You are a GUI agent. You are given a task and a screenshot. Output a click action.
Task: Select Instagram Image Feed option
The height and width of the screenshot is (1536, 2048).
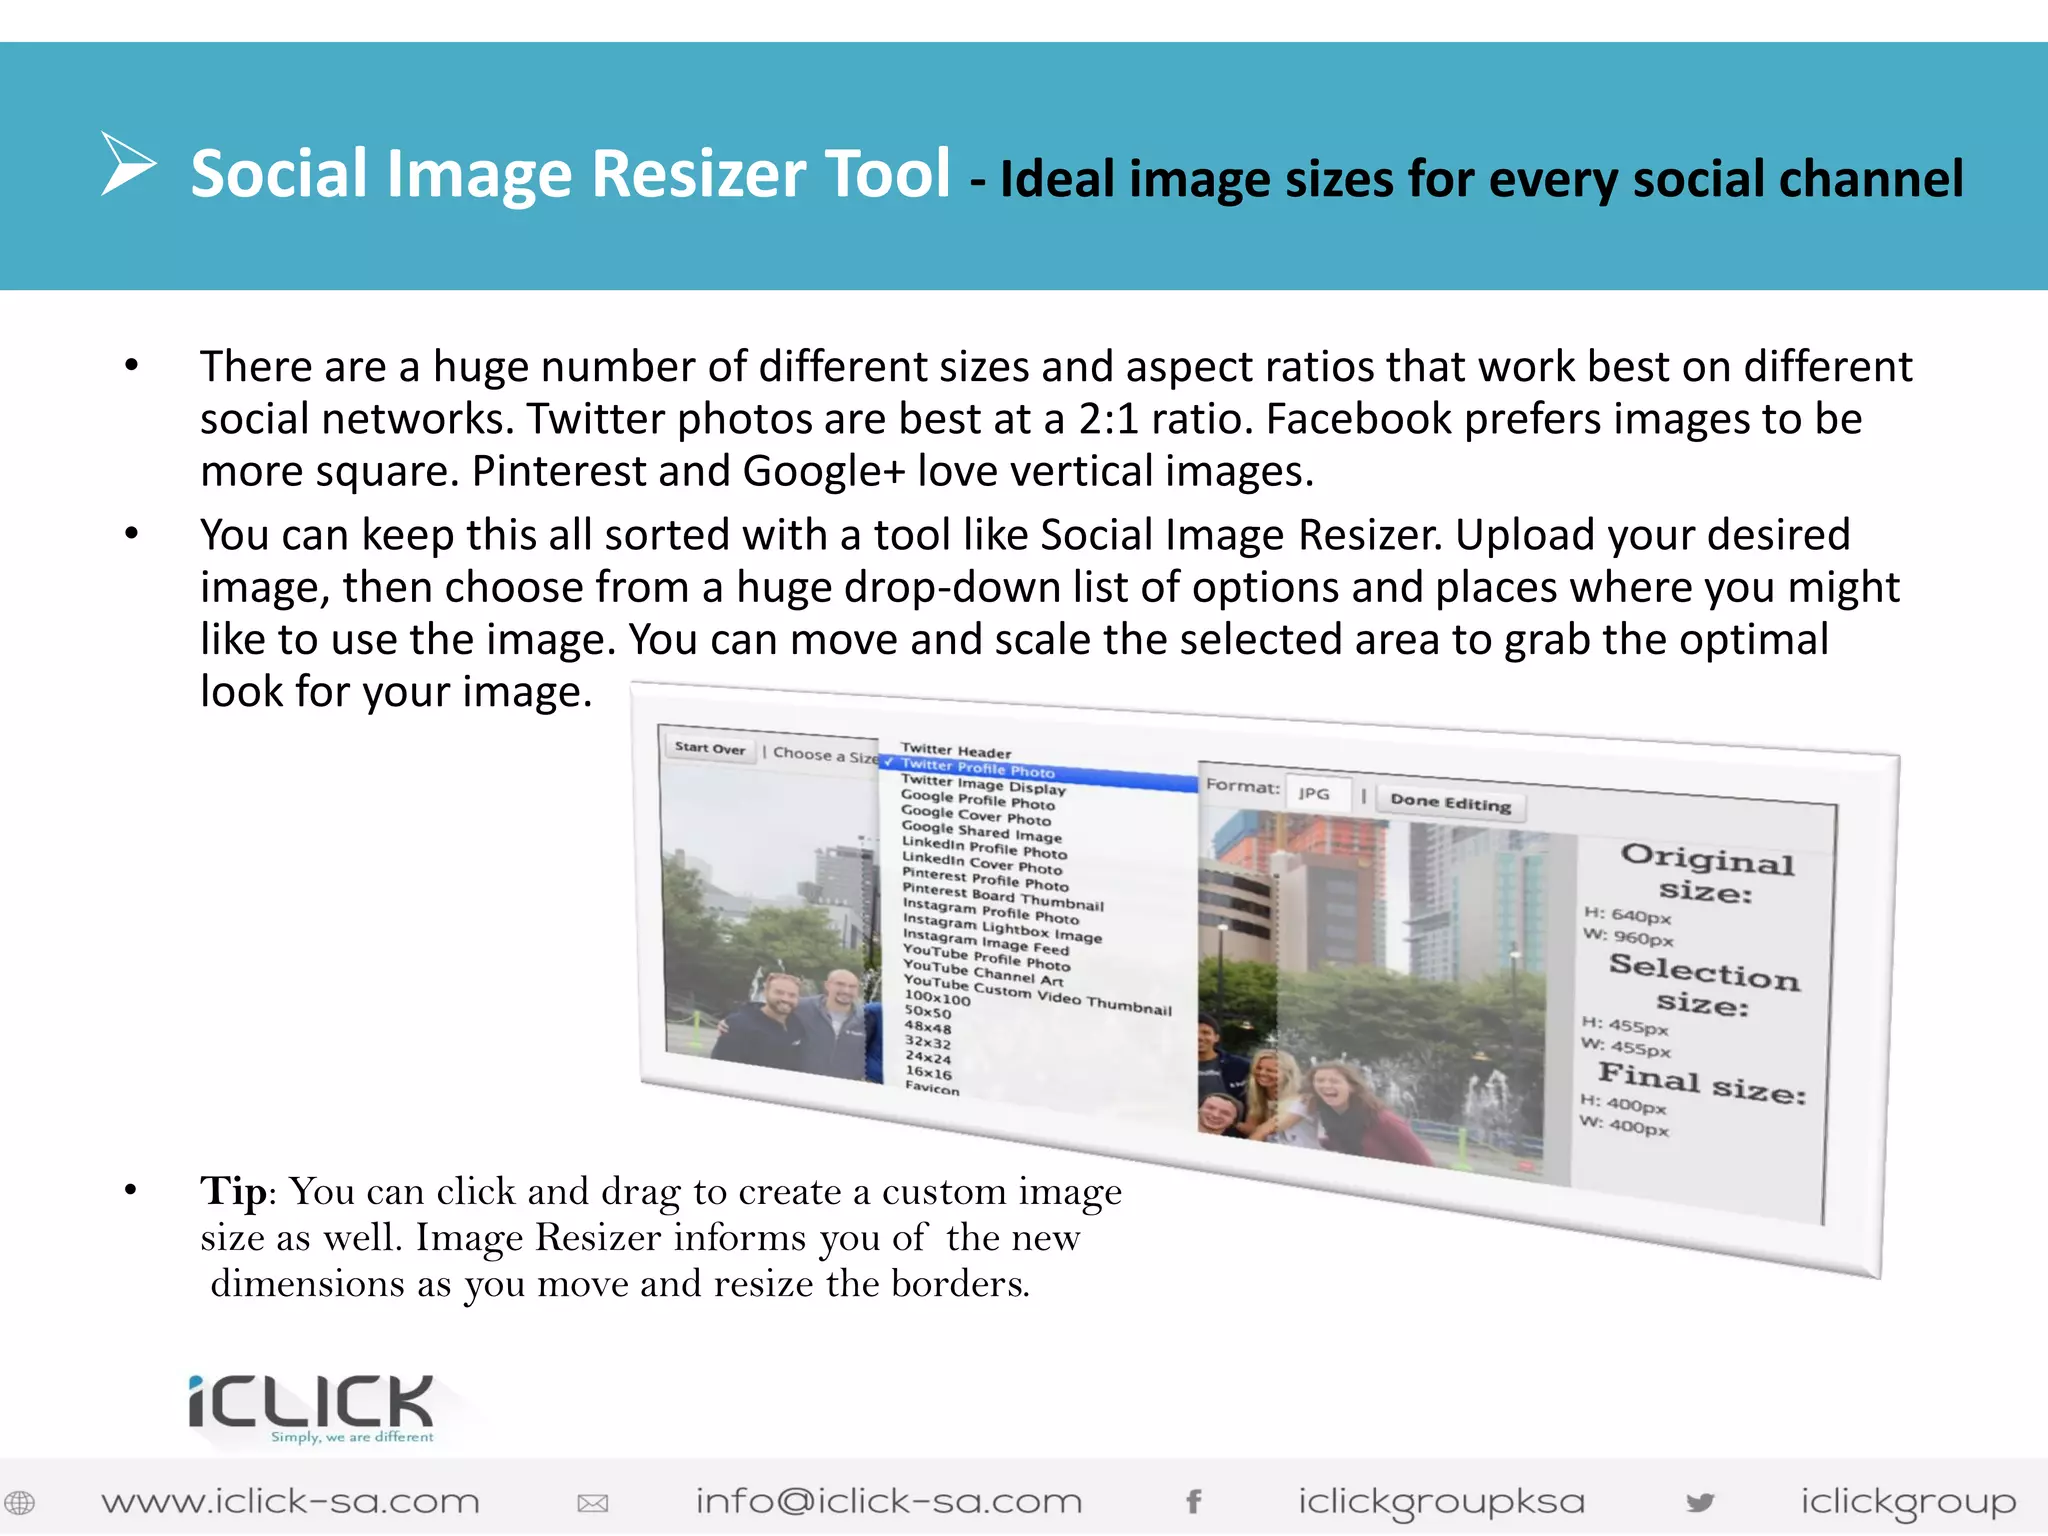point(986,942)
